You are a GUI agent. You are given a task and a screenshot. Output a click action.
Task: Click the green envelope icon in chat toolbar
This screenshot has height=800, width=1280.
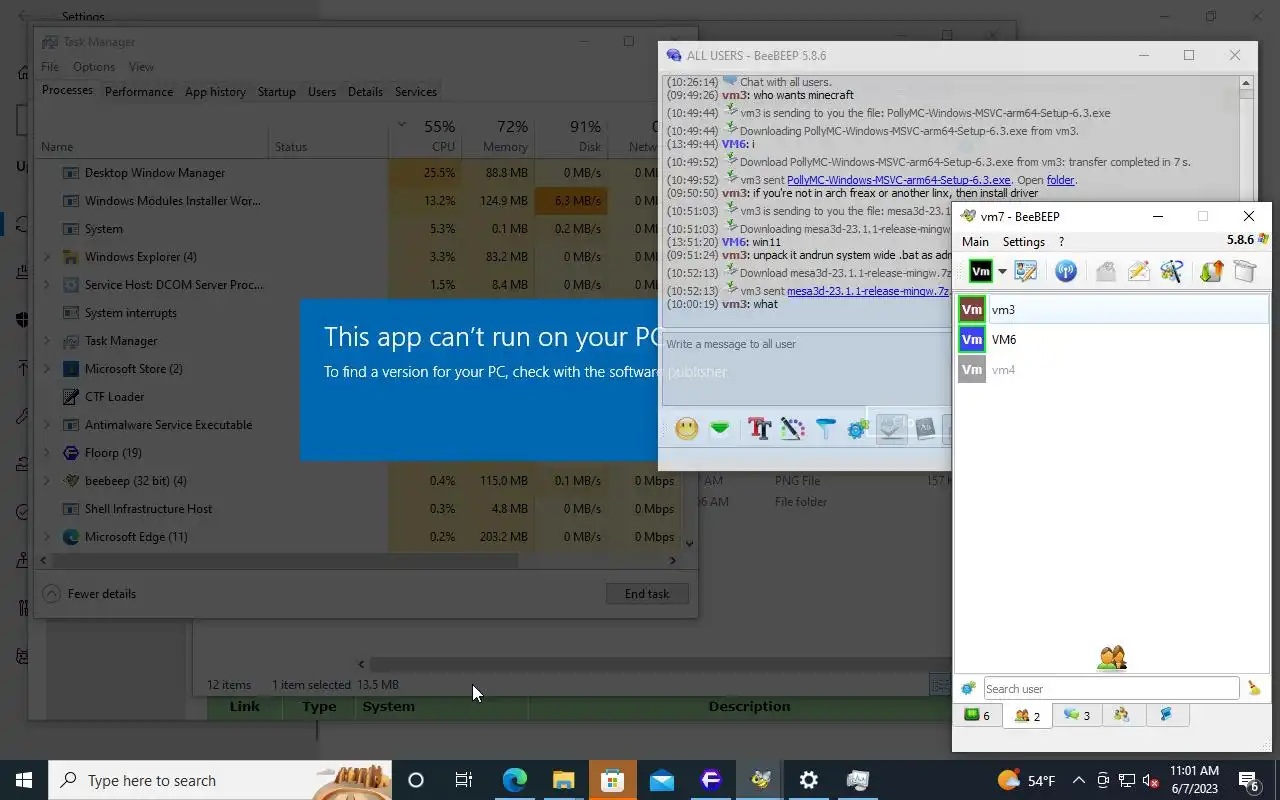pyautogui.click(x=720, y=429)
